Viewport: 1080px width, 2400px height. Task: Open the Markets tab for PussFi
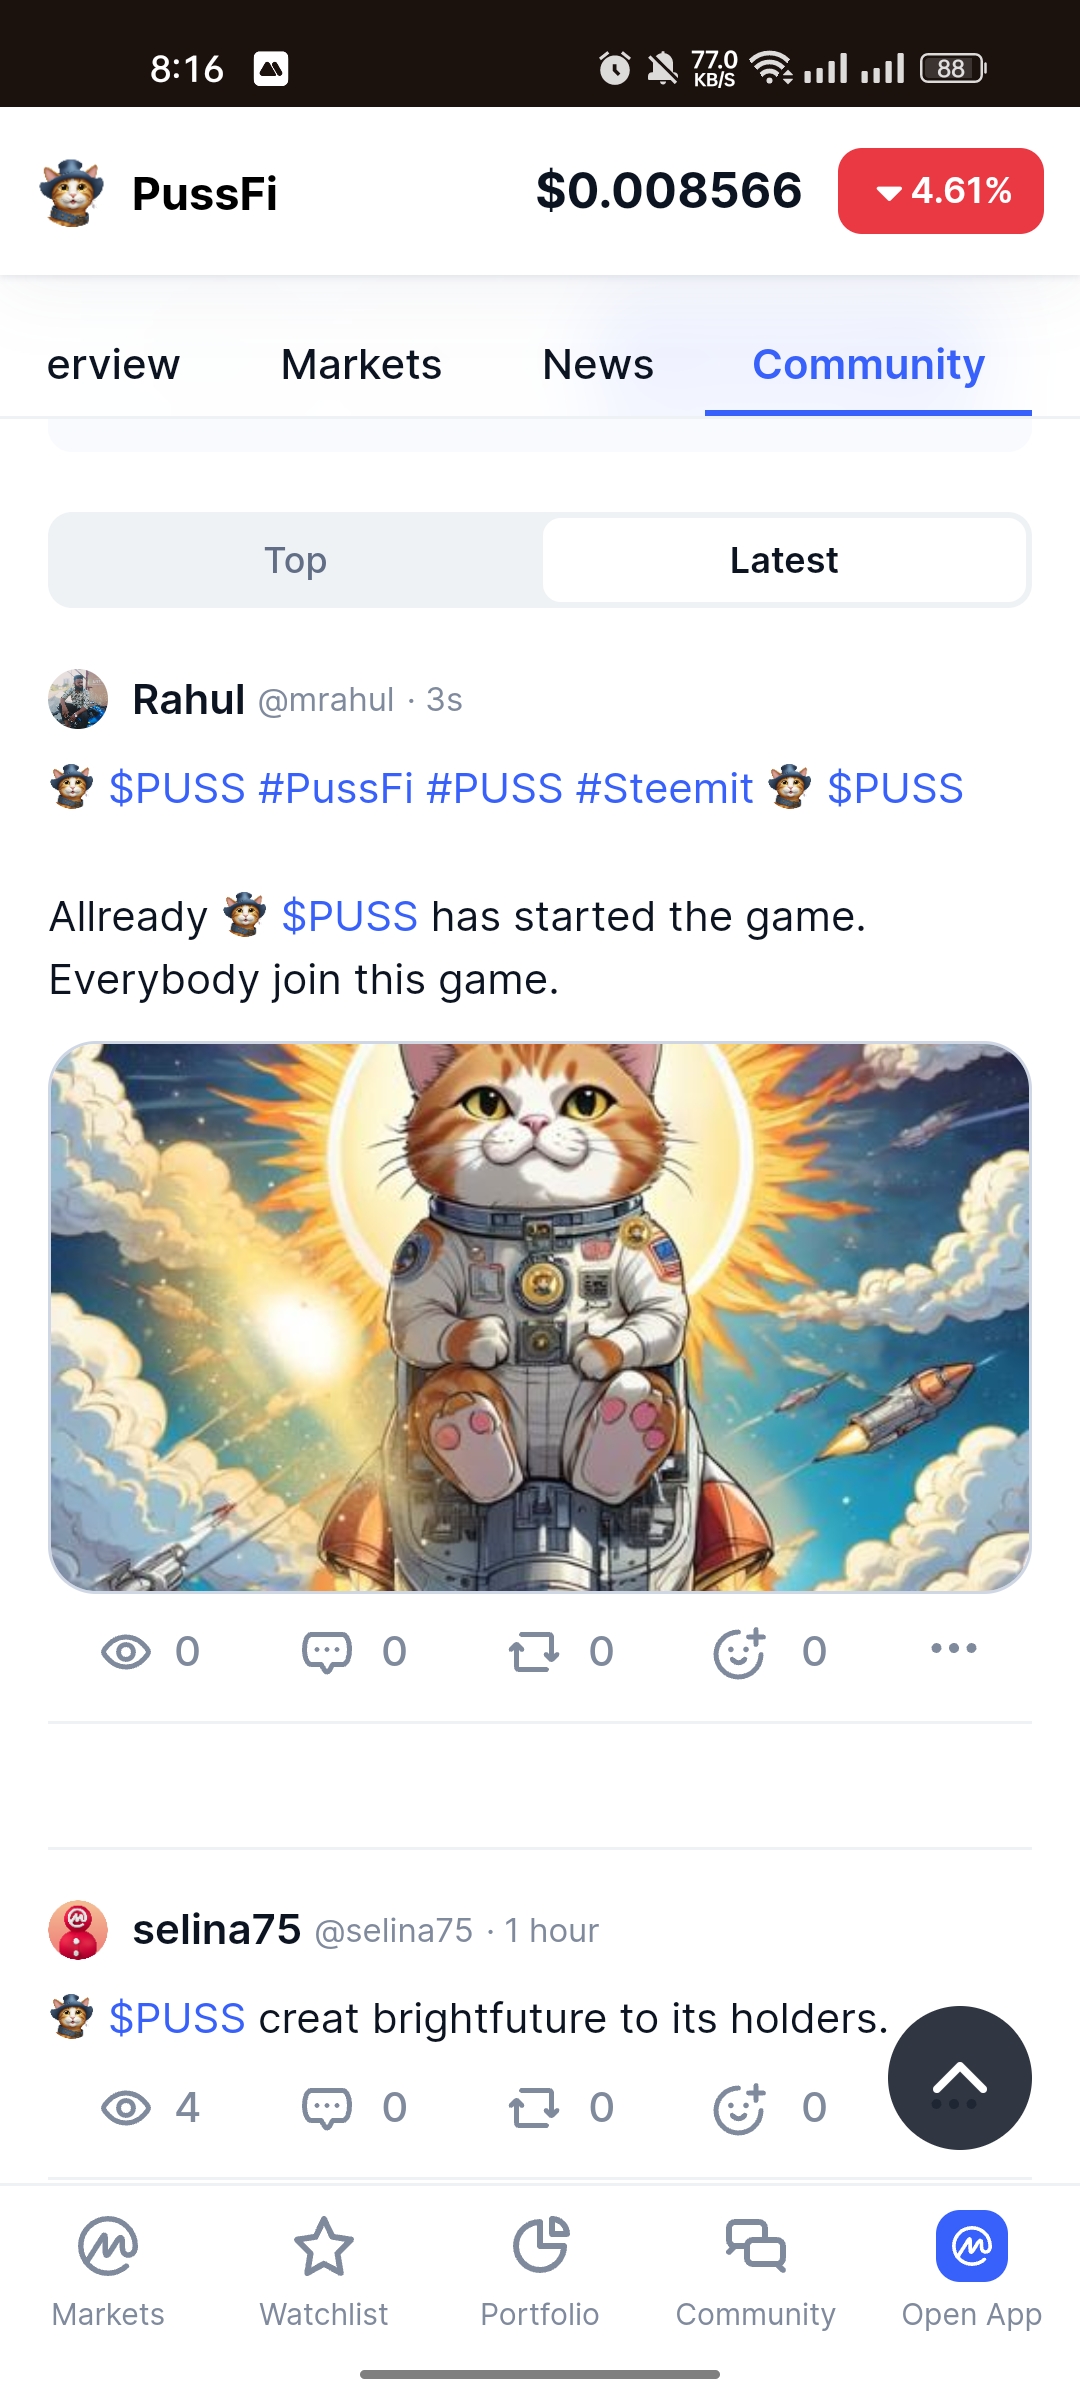click(x=361, y=364)
